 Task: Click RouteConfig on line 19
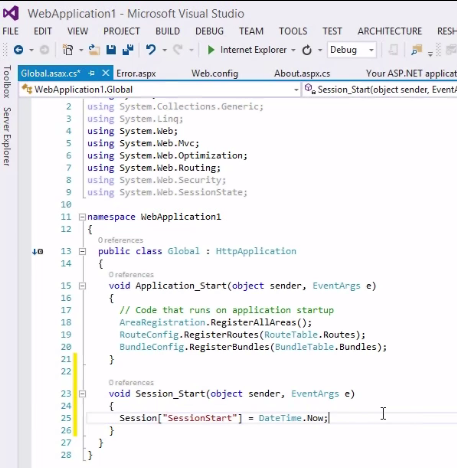[x=149, y=335]
